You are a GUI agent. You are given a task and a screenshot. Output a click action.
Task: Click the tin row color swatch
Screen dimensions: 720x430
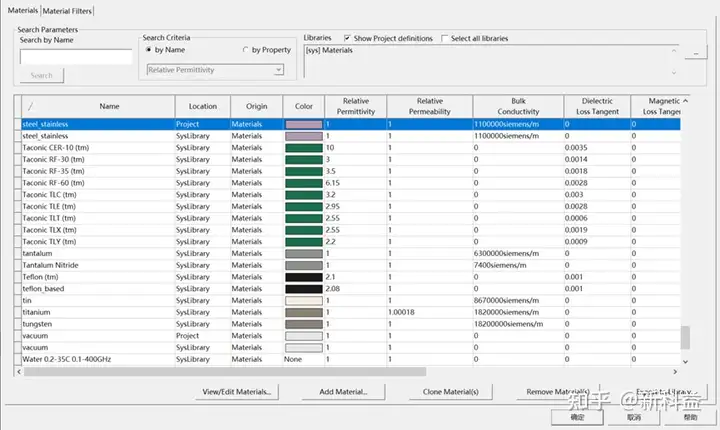[x=304, y=301]
